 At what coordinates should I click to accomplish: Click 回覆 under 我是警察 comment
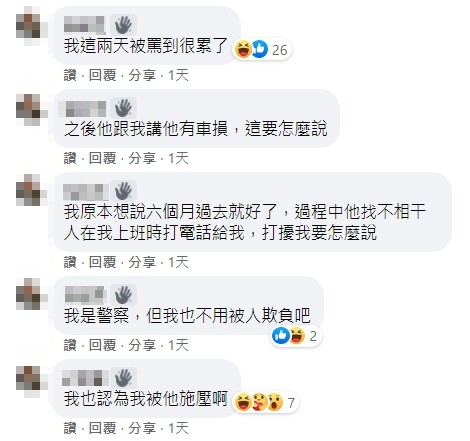[x=102, y=345]
